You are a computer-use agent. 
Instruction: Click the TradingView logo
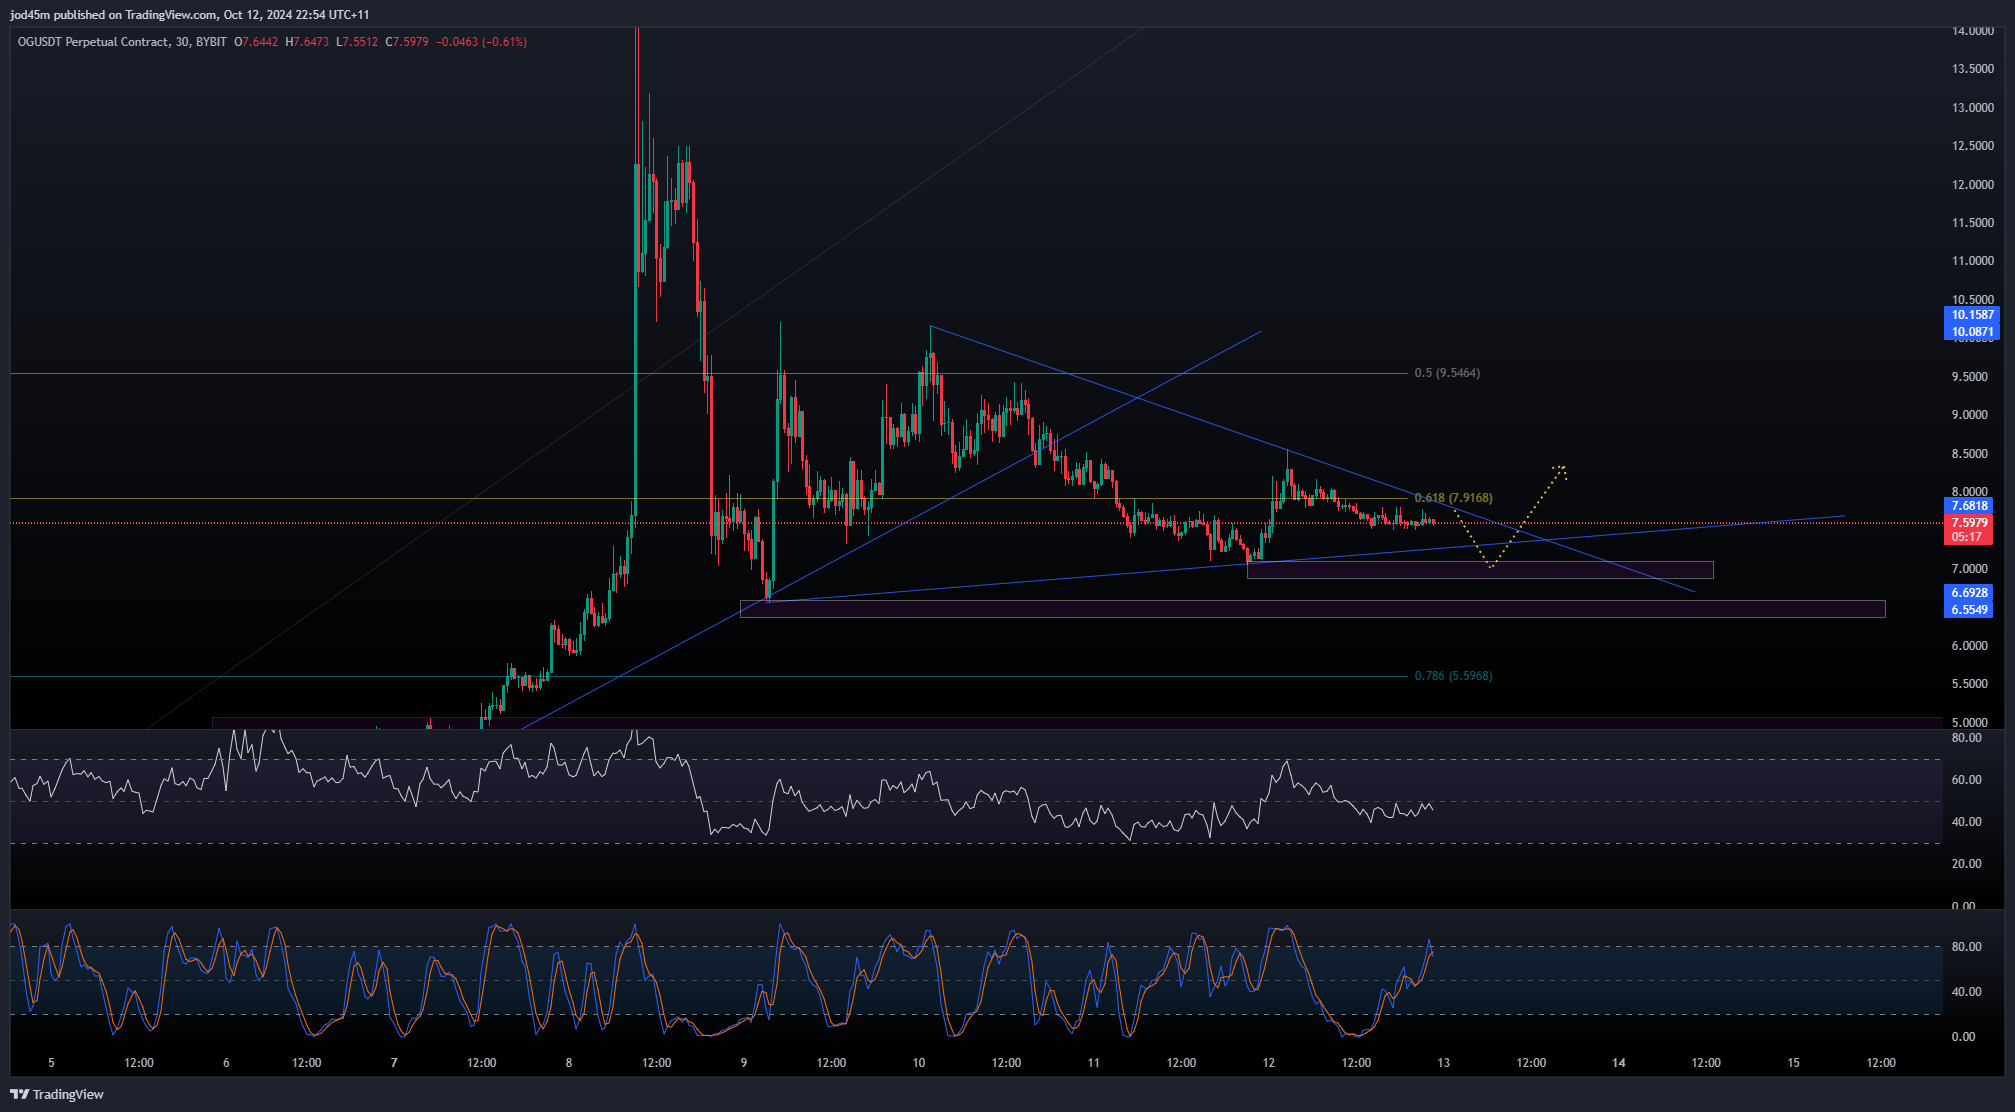click(57, 1094)
